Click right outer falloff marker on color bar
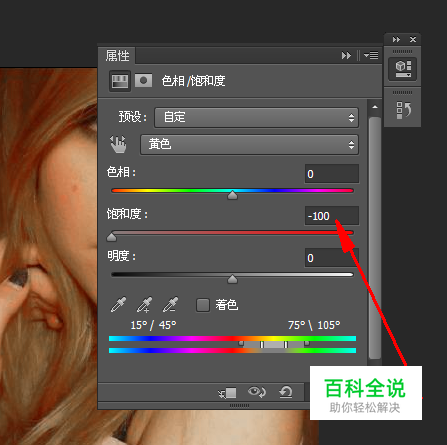 307,343
